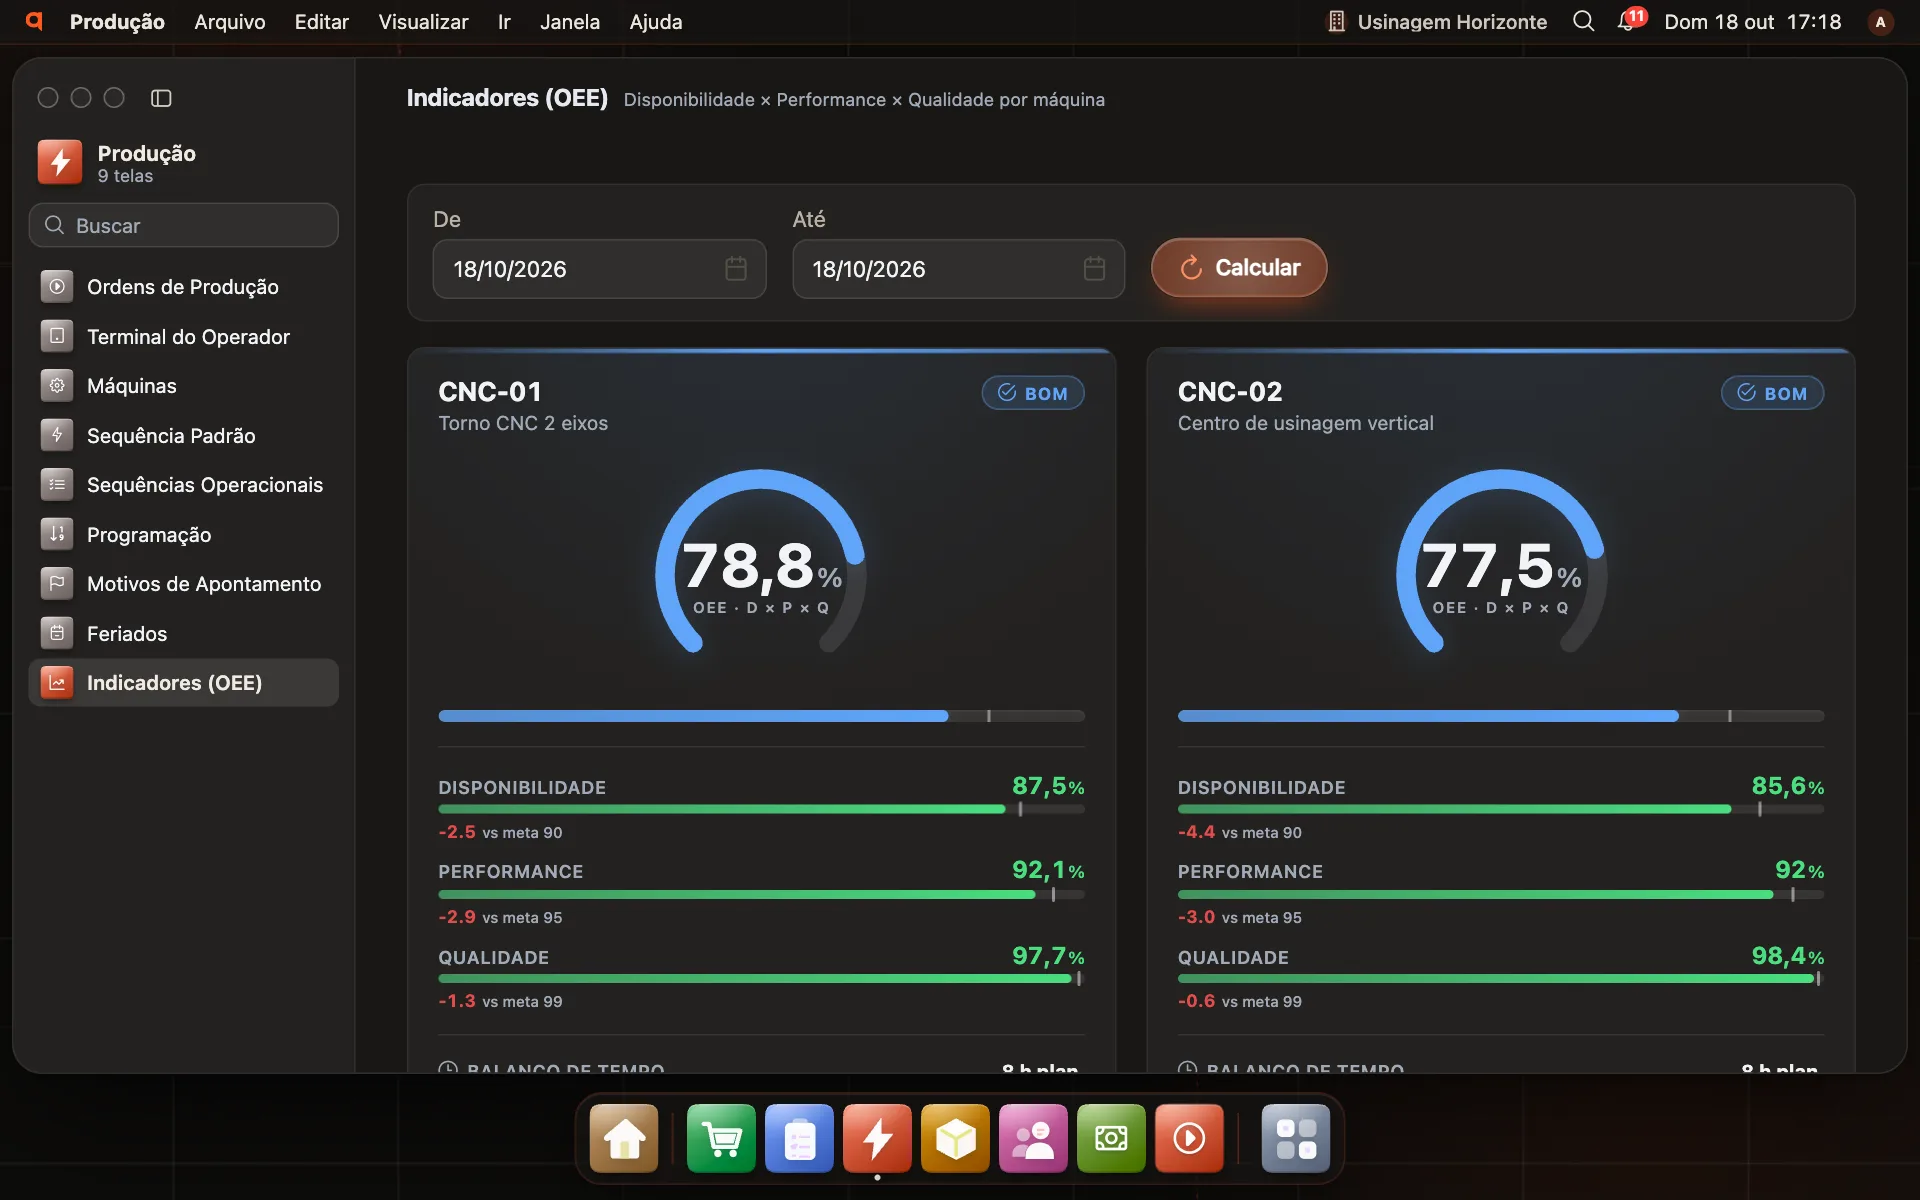The width and height of the screenshot is (1920, 1200).
Task: Open the Produção menu in menu bar
Action: pyautogui.click(x=117, y=22)
